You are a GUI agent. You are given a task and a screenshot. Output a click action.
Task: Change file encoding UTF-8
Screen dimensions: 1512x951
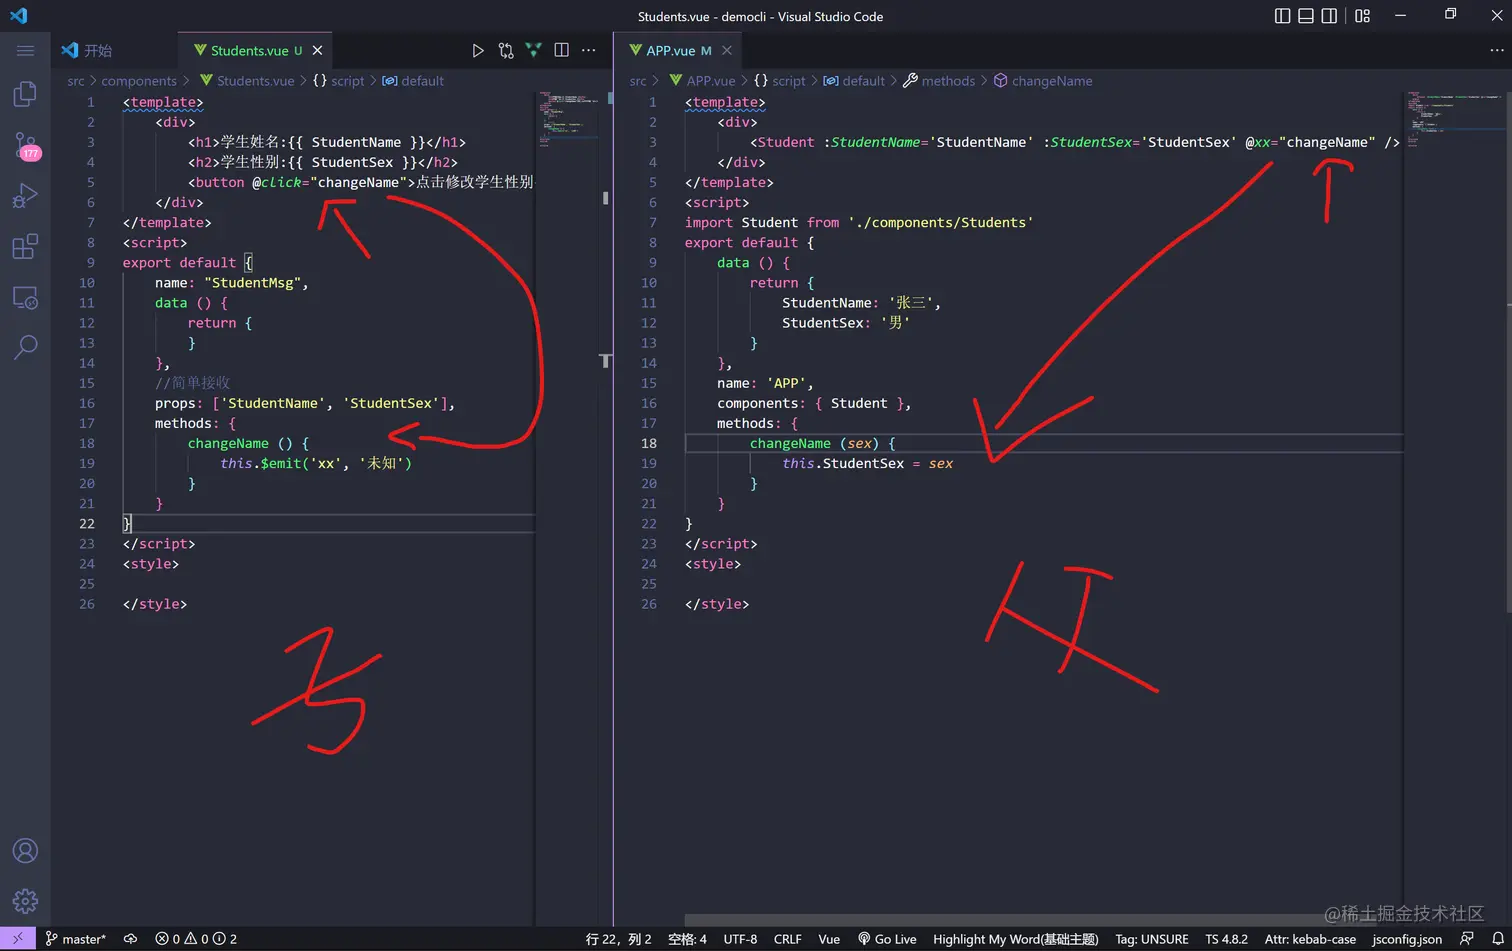[x=740, y=939]
